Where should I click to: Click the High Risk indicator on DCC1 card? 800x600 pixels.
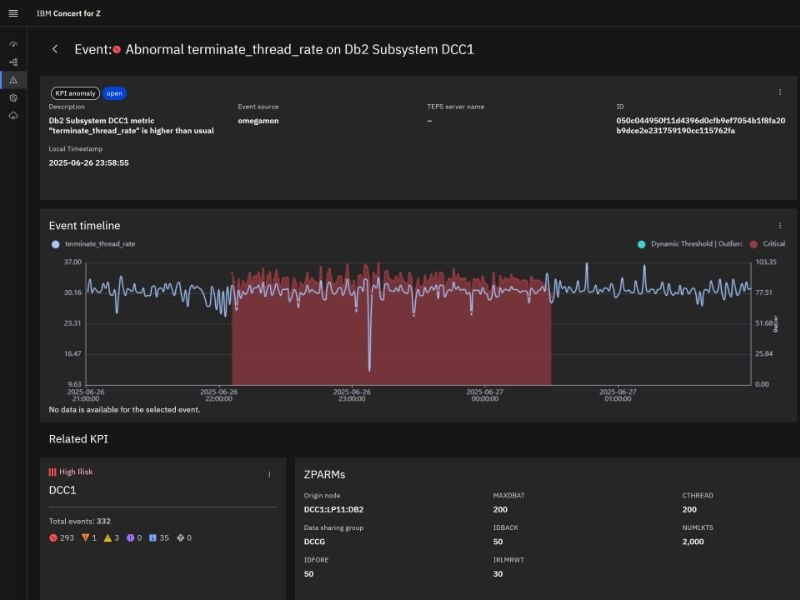click(70, 472)
